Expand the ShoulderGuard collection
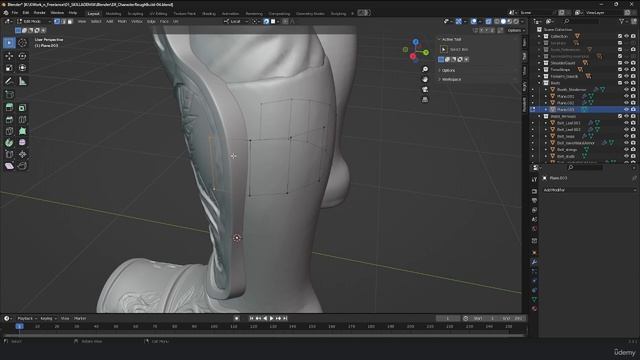 click(x=539, y=63)
